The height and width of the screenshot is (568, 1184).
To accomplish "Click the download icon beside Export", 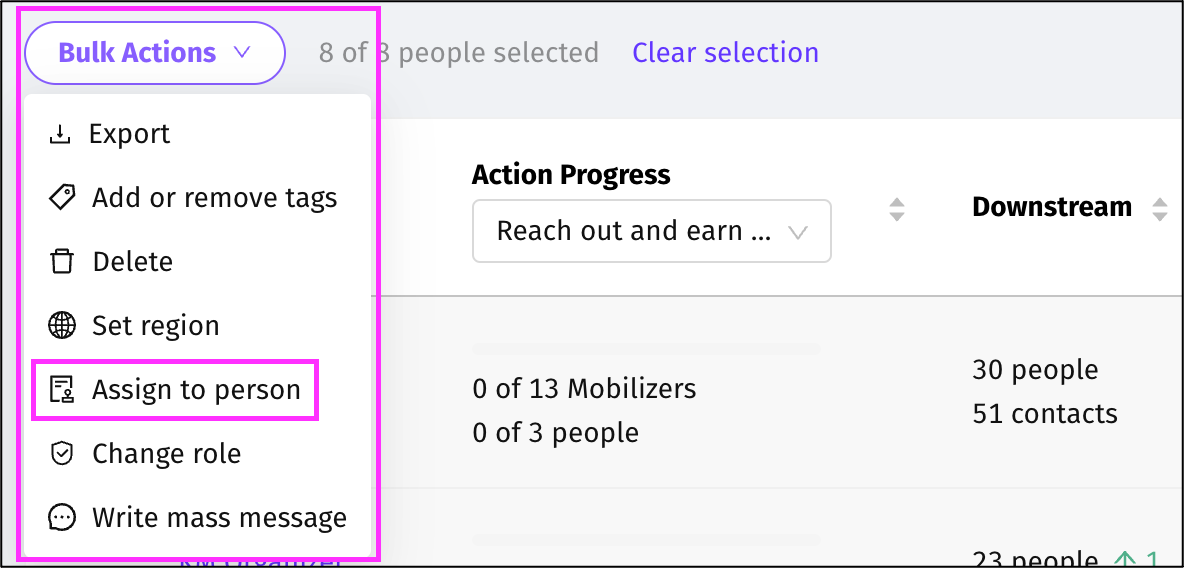I will [61, 134].
